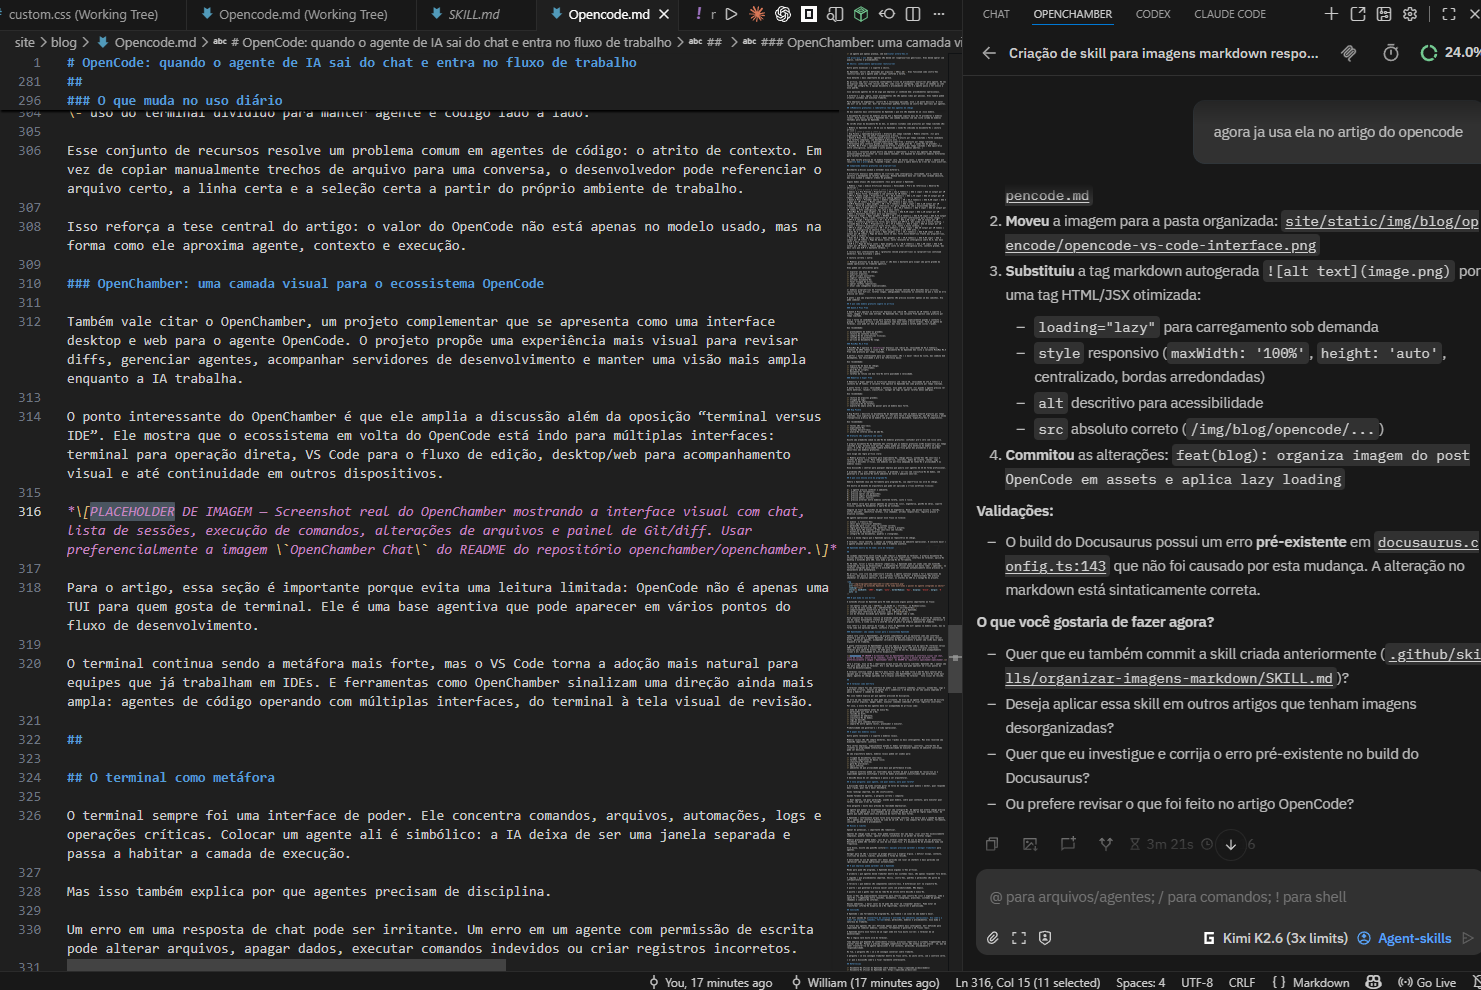Viewport: 1481px width, 990px height.
Task: Open OpenChamber settings gear
Action: (1410, 14)
